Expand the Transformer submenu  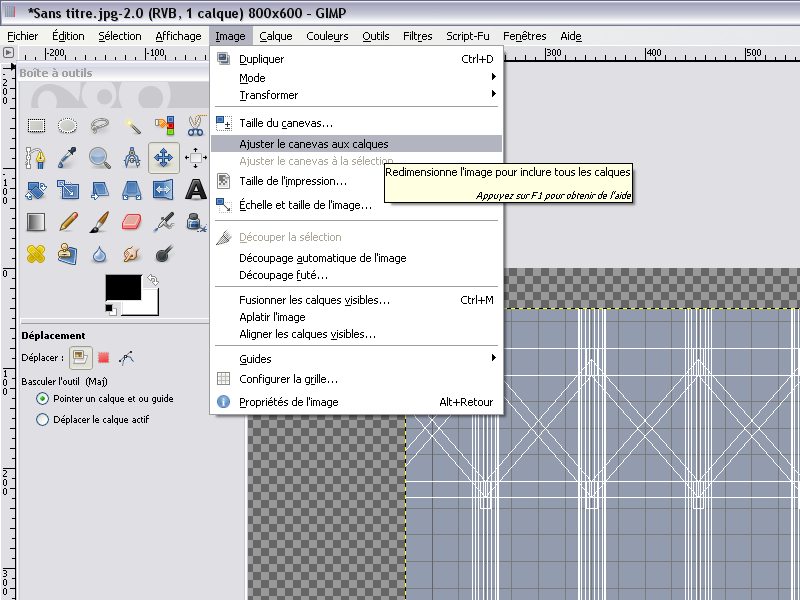(356, 95)
